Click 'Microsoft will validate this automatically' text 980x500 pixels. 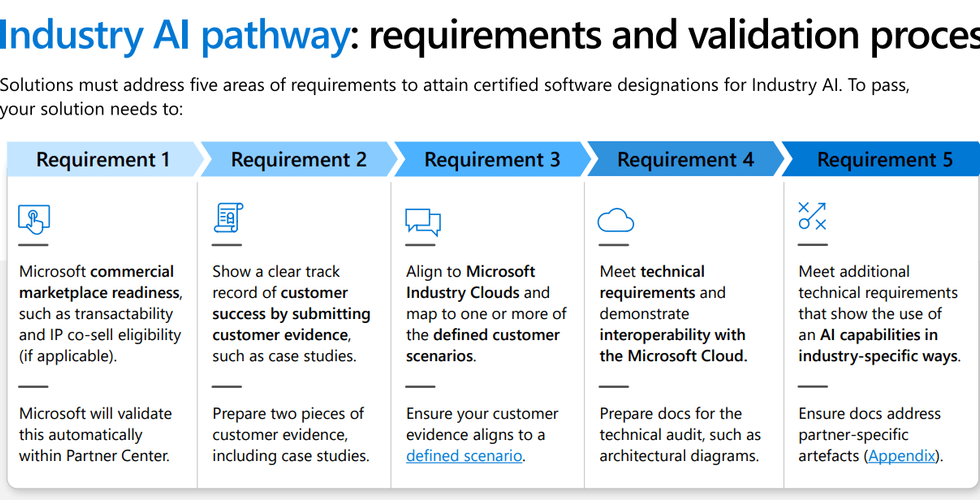point(95,435)
